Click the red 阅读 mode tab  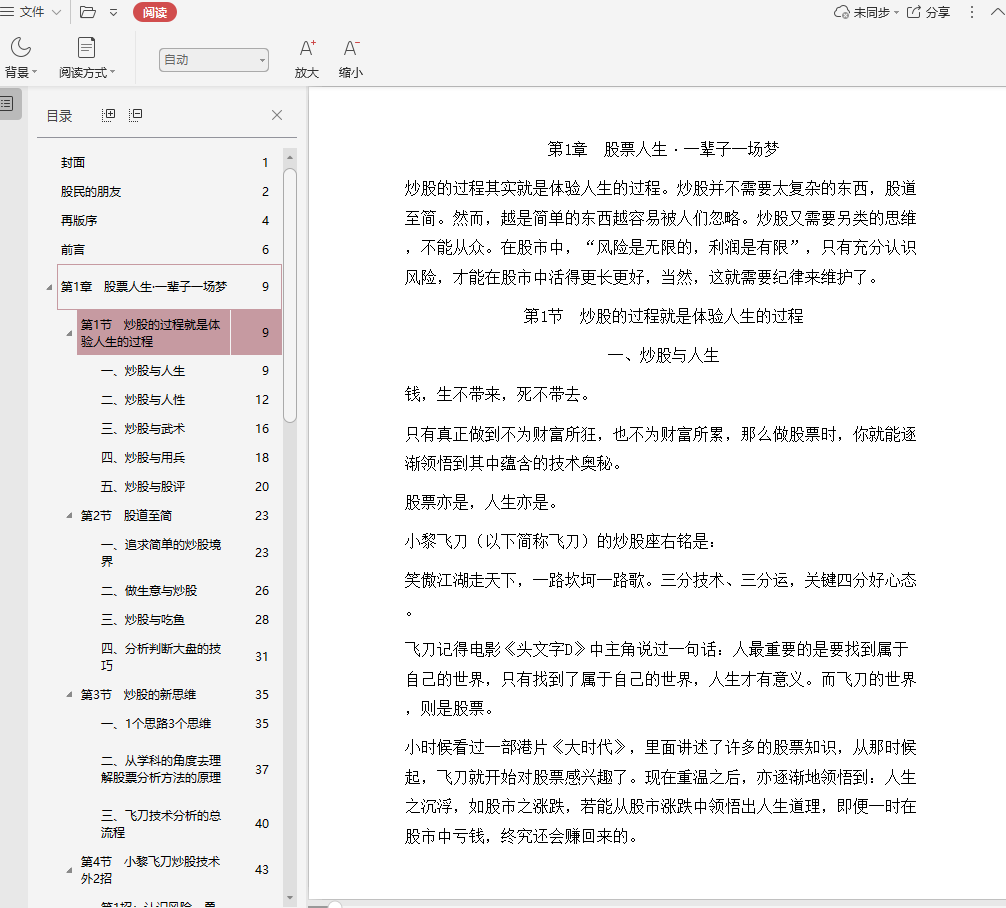pyautogui.click(x=155, y=12)
